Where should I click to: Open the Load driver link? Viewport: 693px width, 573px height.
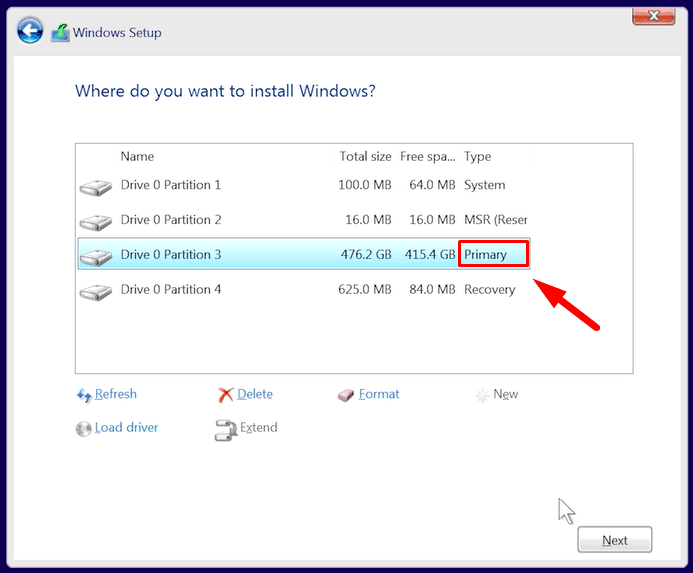tap(126, 428)
